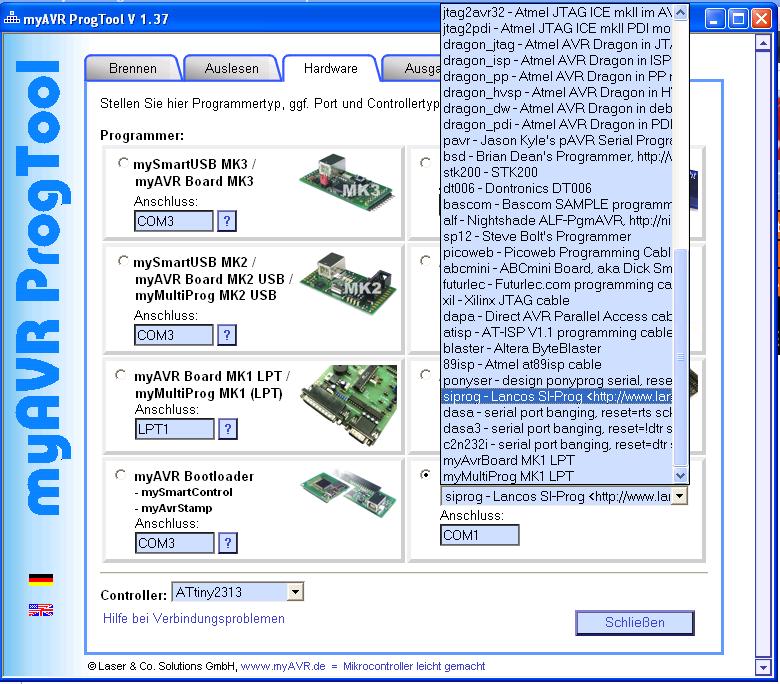Select the mySmartUSB MK3 programmer radio button

click(123, 163)
